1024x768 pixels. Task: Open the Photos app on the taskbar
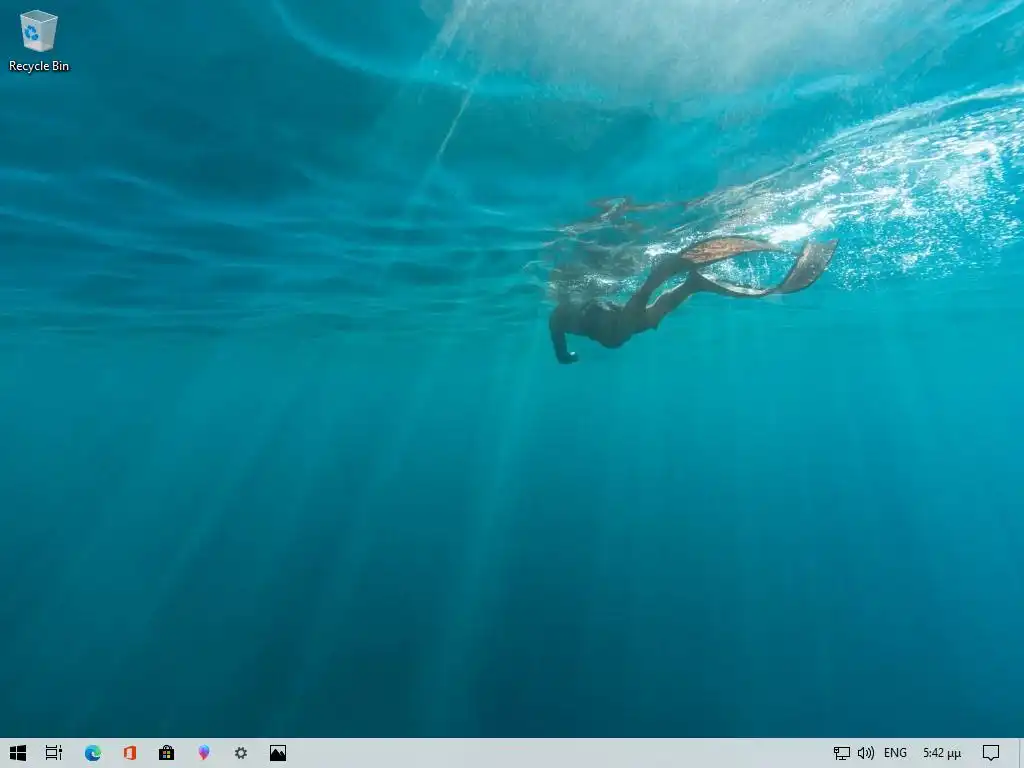tap(278, 753)
